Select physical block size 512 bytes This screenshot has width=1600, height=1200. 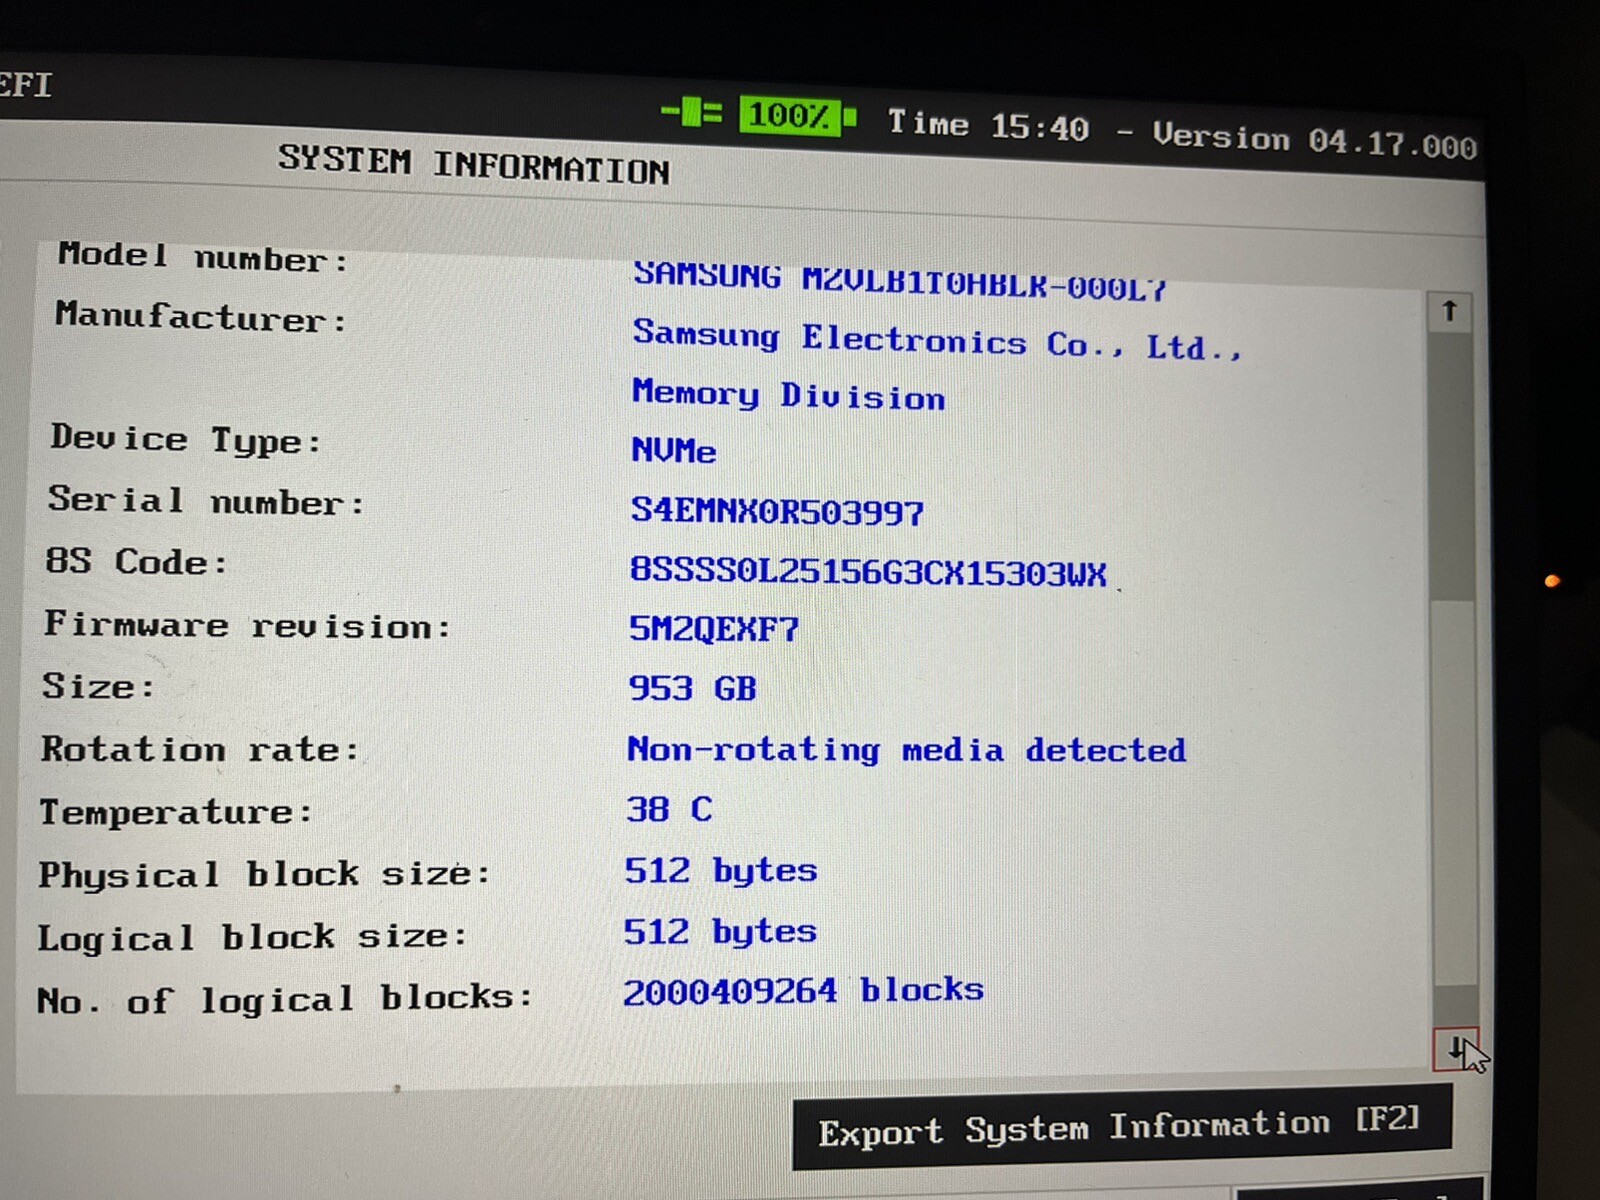coord(720,871)
